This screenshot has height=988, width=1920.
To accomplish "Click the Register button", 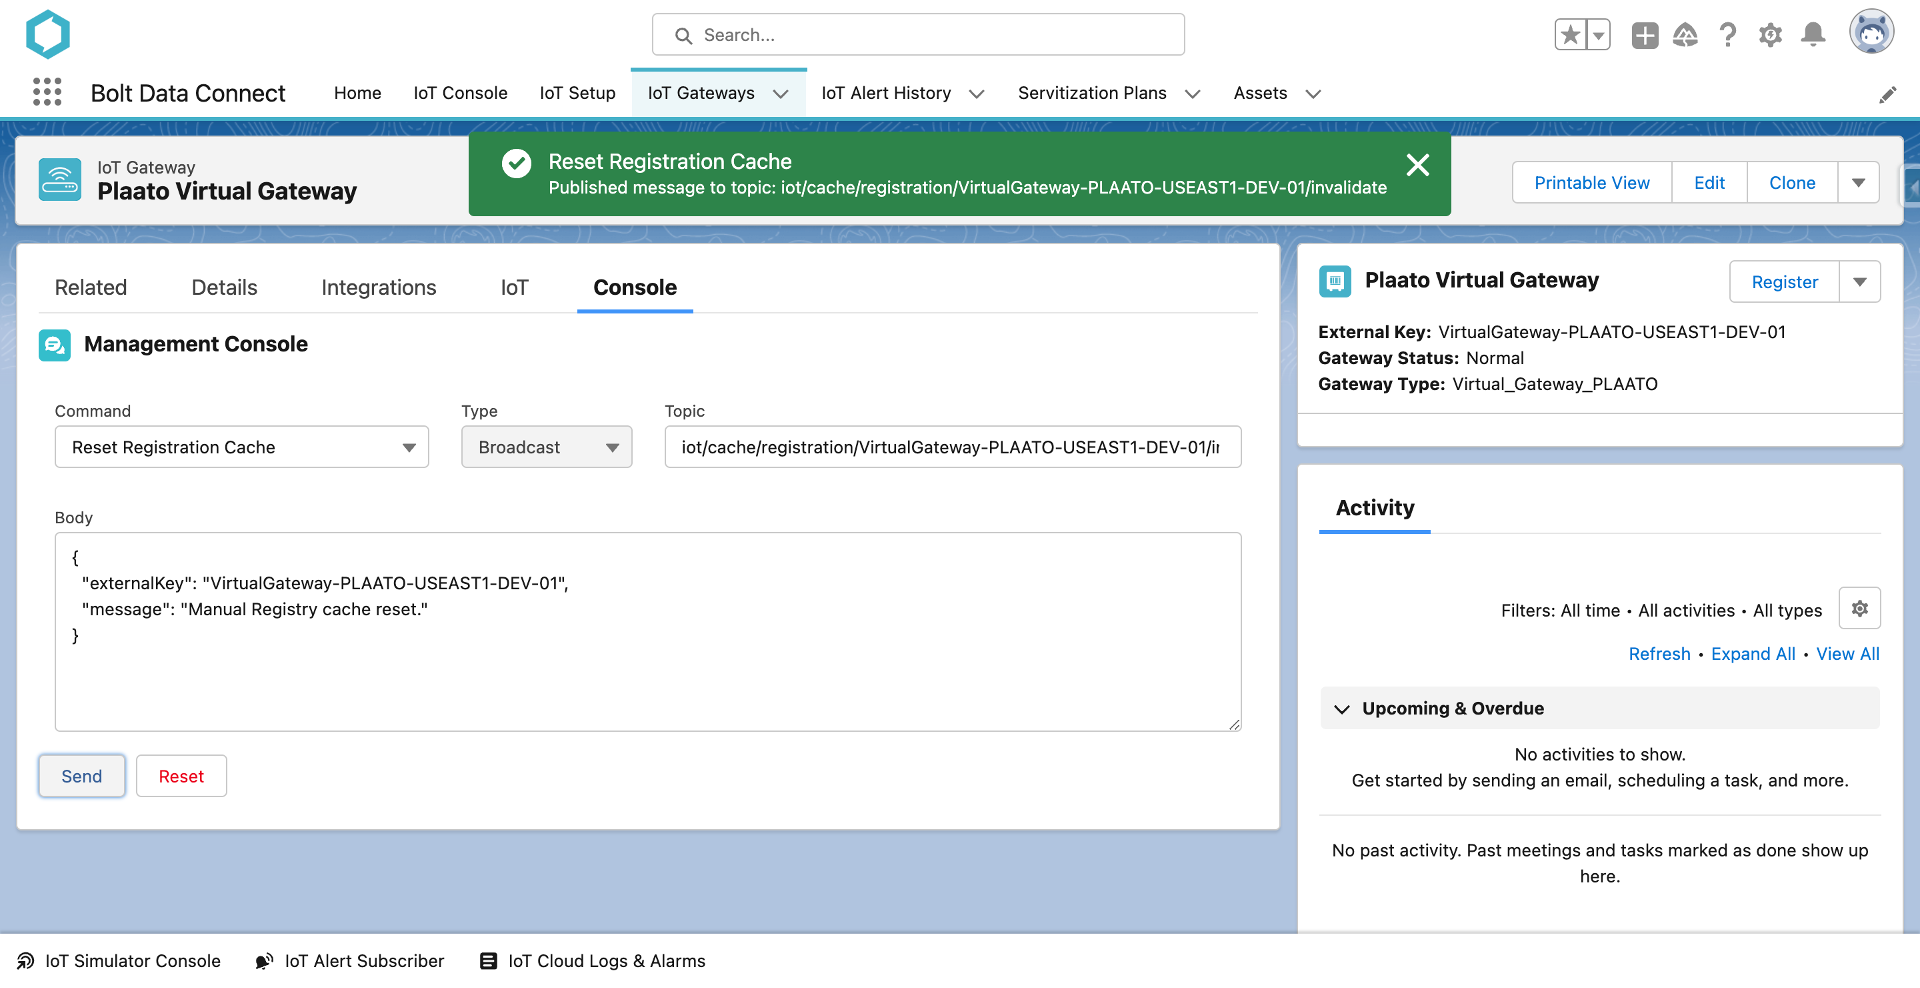I will [1785, 282].
